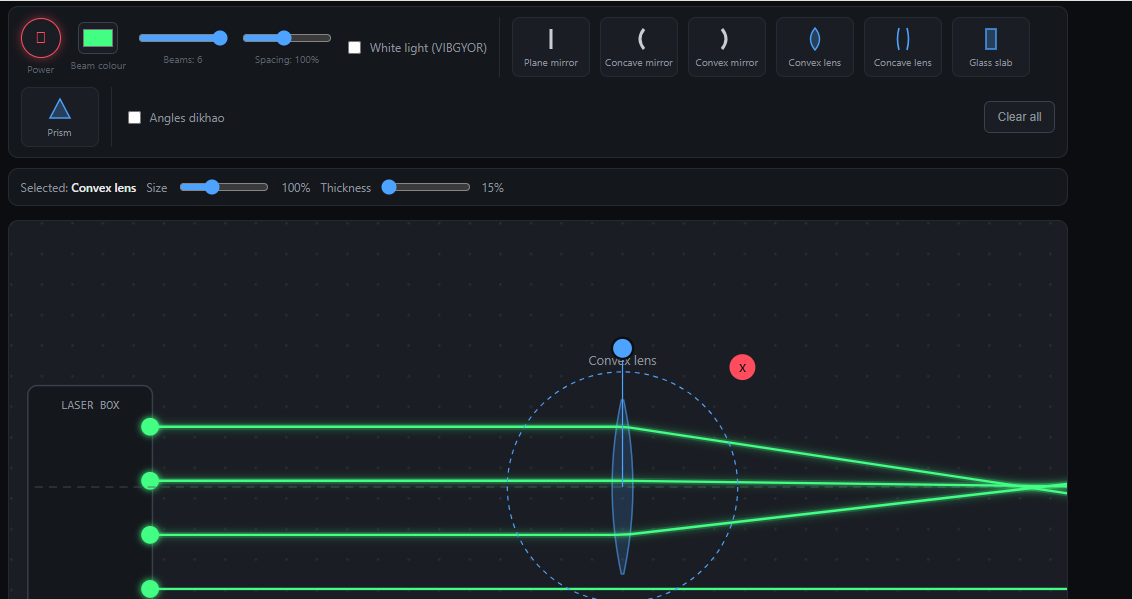Click the LASER BOX label
The height and width of the screenshot is (599, 1132).
(90, 406)
